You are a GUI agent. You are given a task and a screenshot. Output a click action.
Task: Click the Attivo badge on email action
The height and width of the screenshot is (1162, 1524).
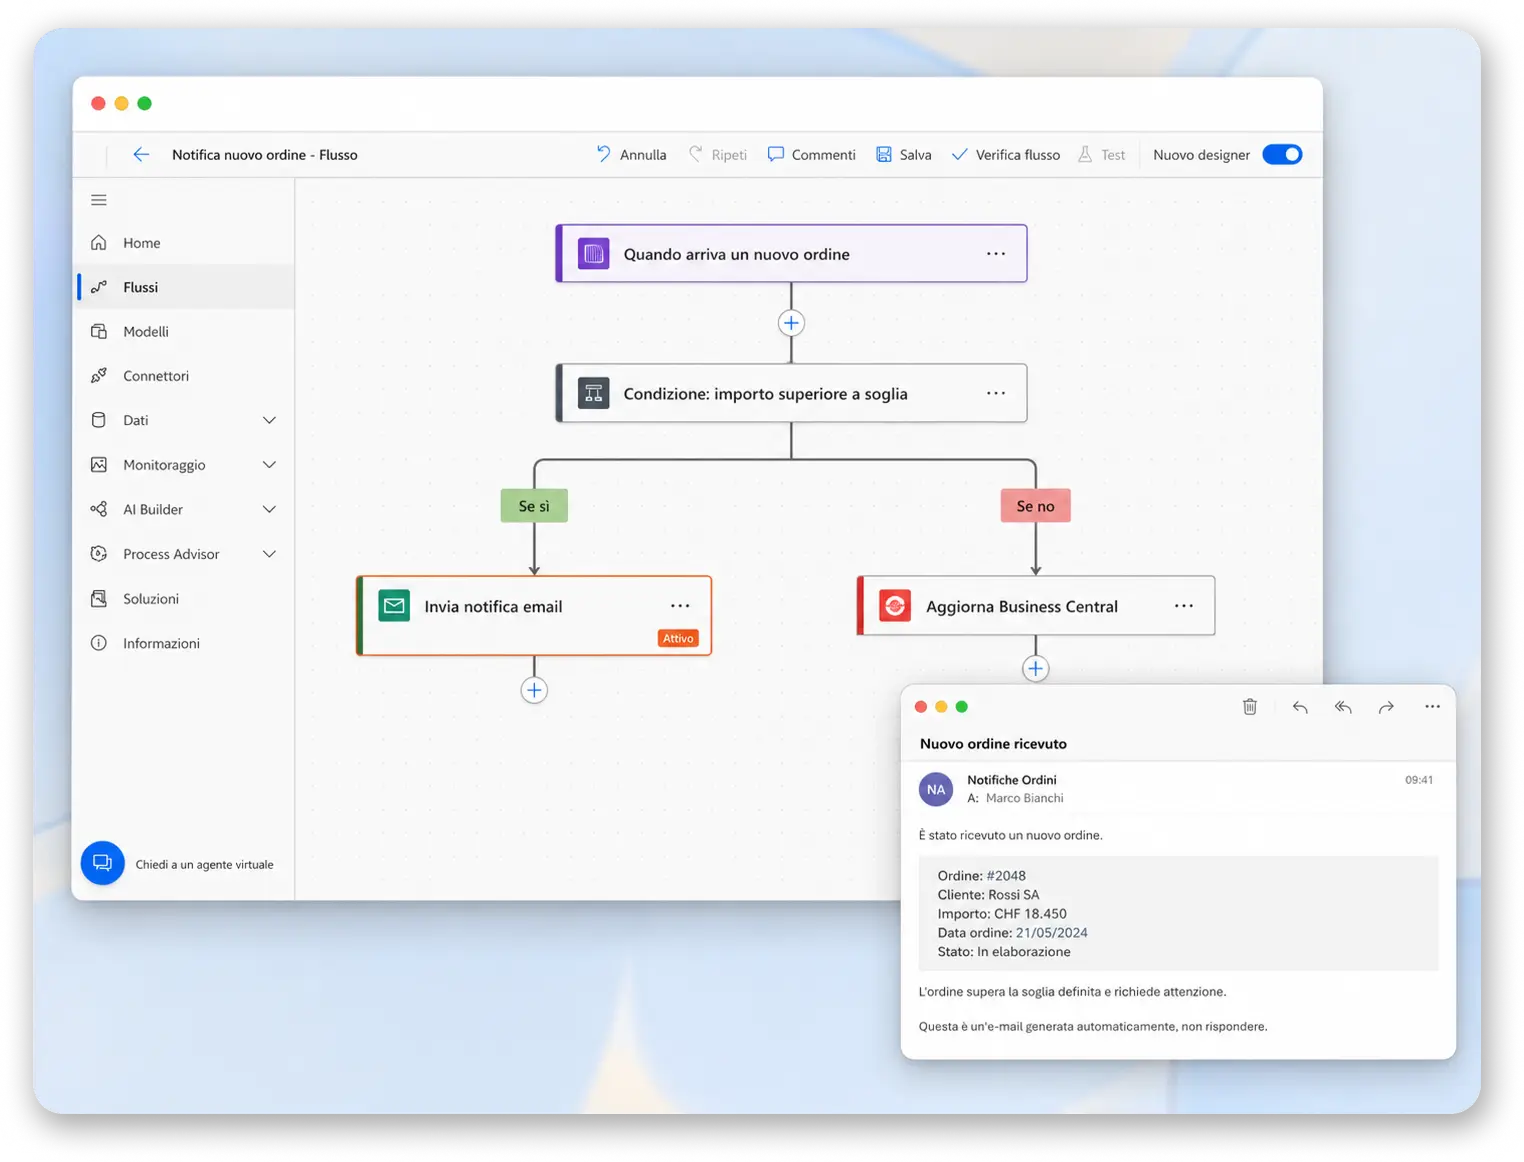click(678, 638)
